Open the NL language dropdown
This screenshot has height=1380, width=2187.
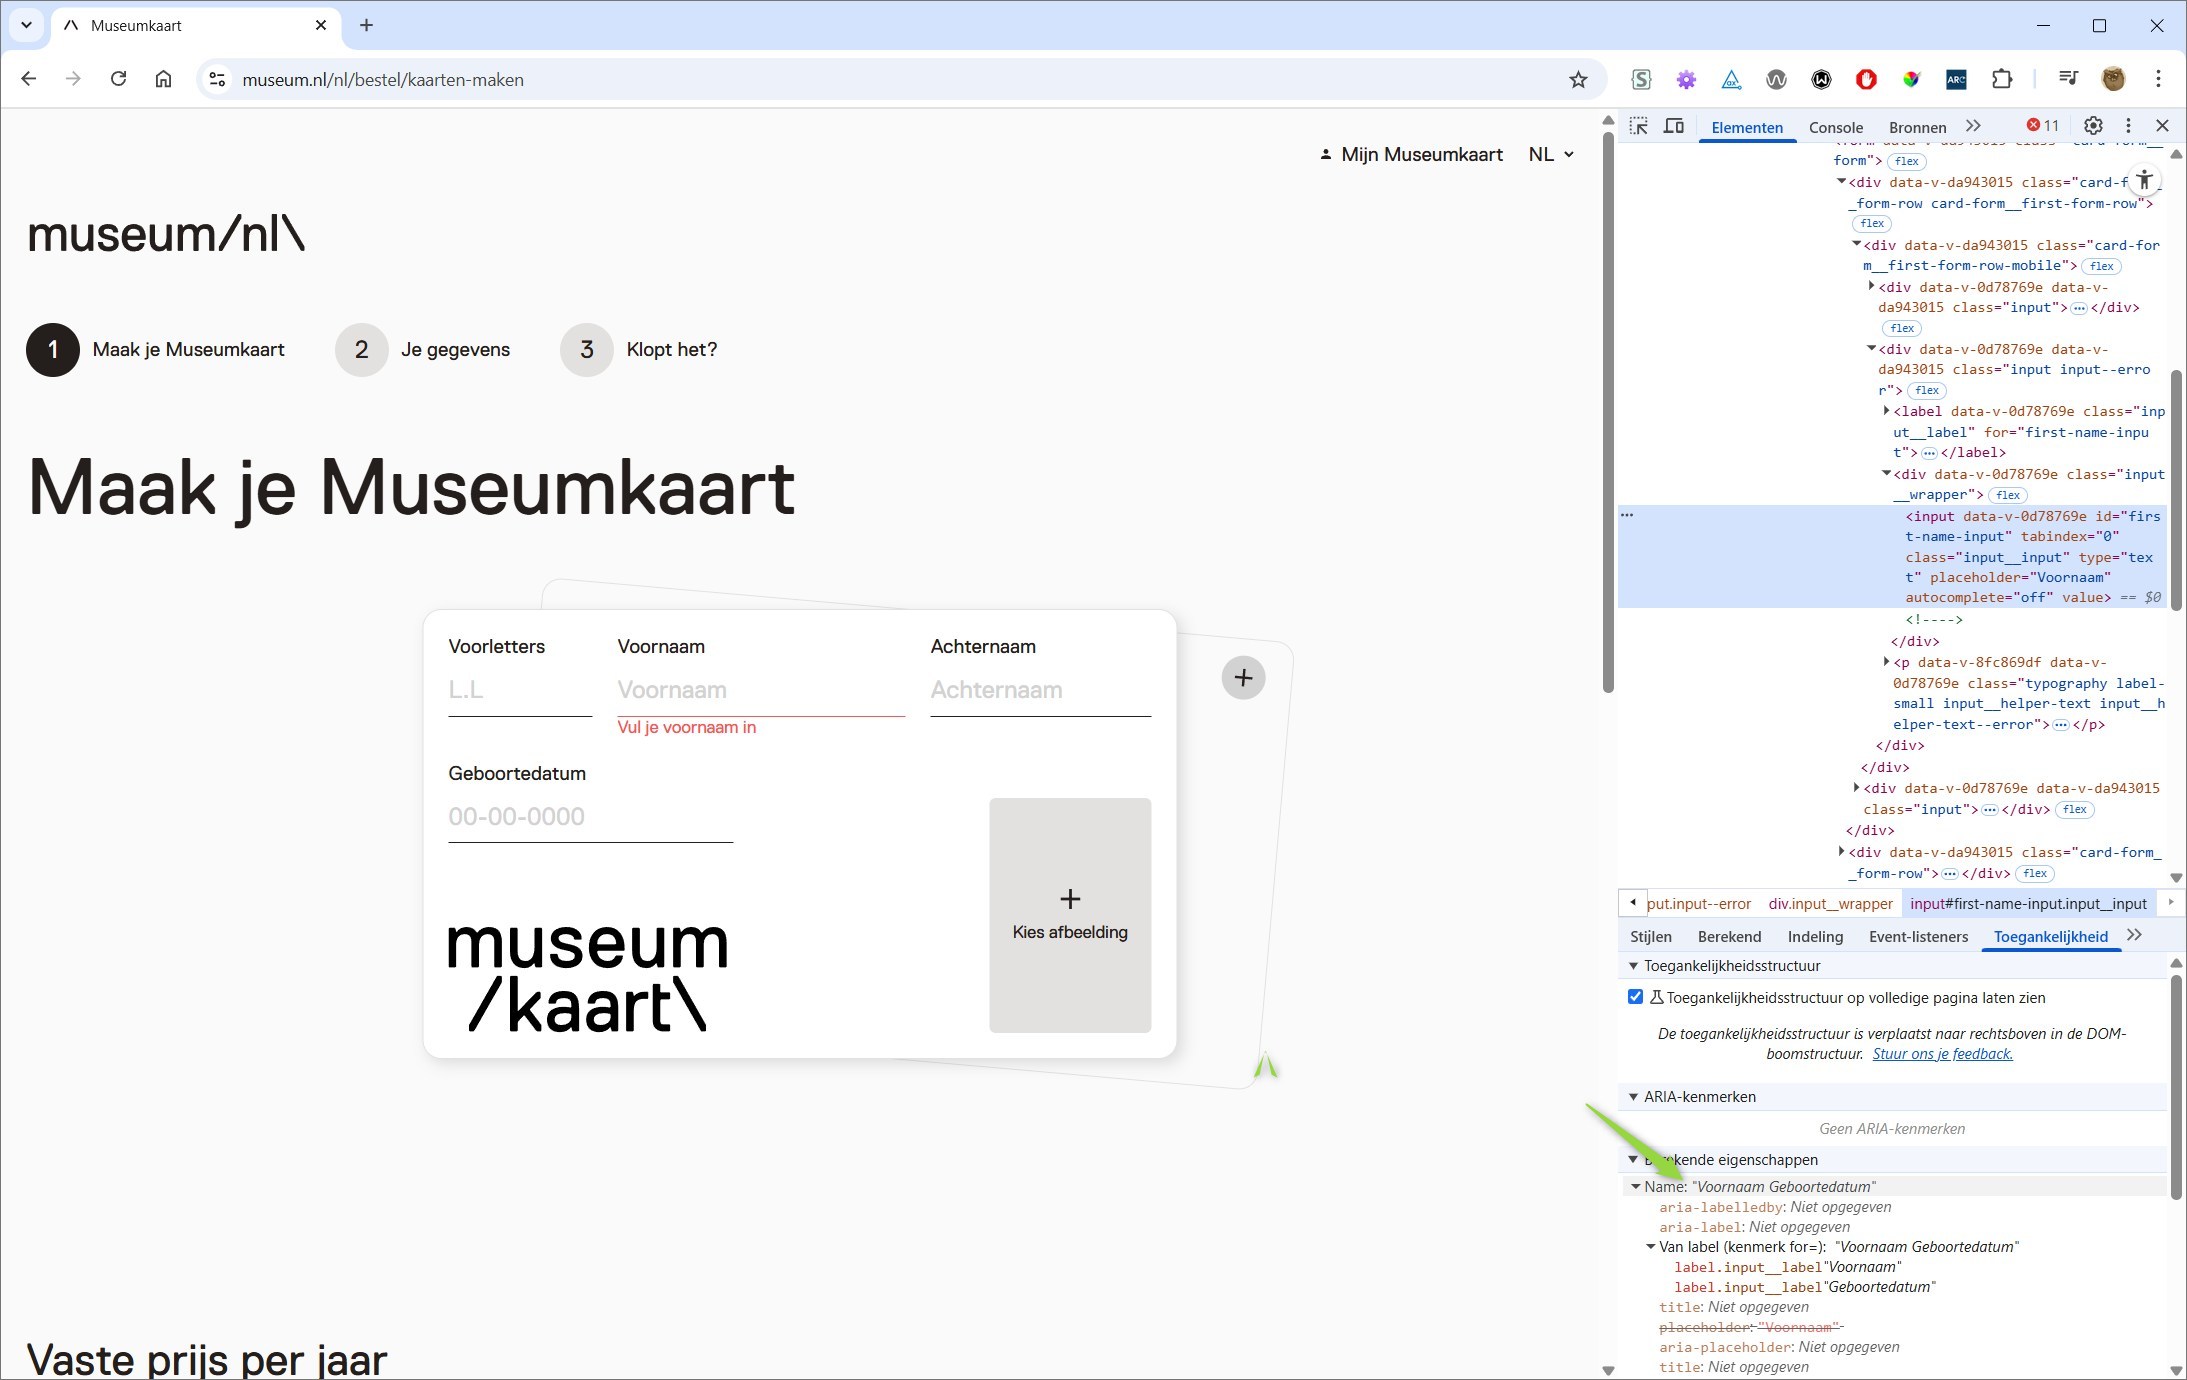[x=1551, y=154]
